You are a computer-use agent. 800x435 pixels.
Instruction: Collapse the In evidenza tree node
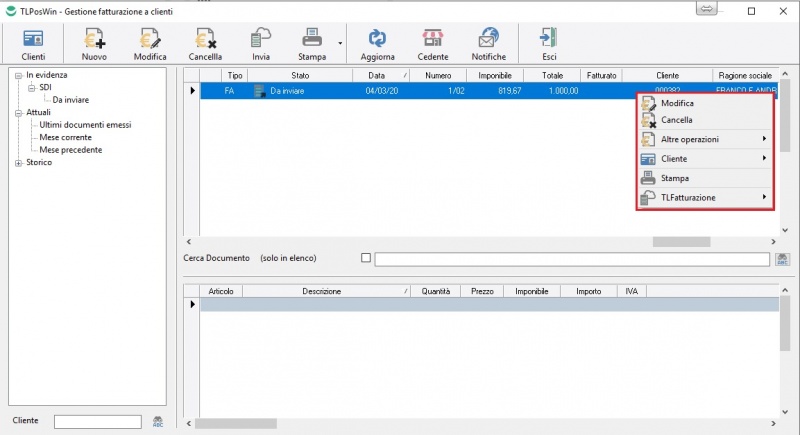pos(18,75)
